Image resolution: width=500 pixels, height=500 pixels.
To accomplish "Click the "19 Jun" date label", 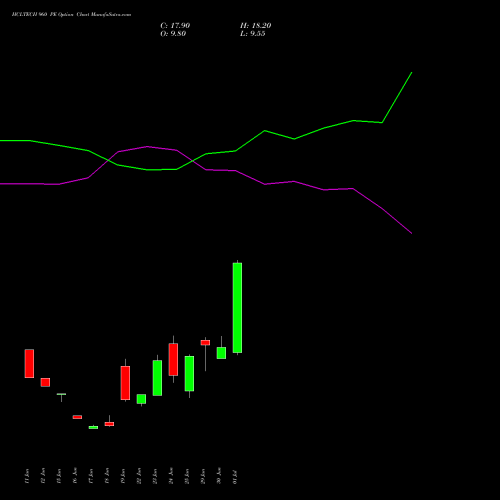I will [123, 476].
